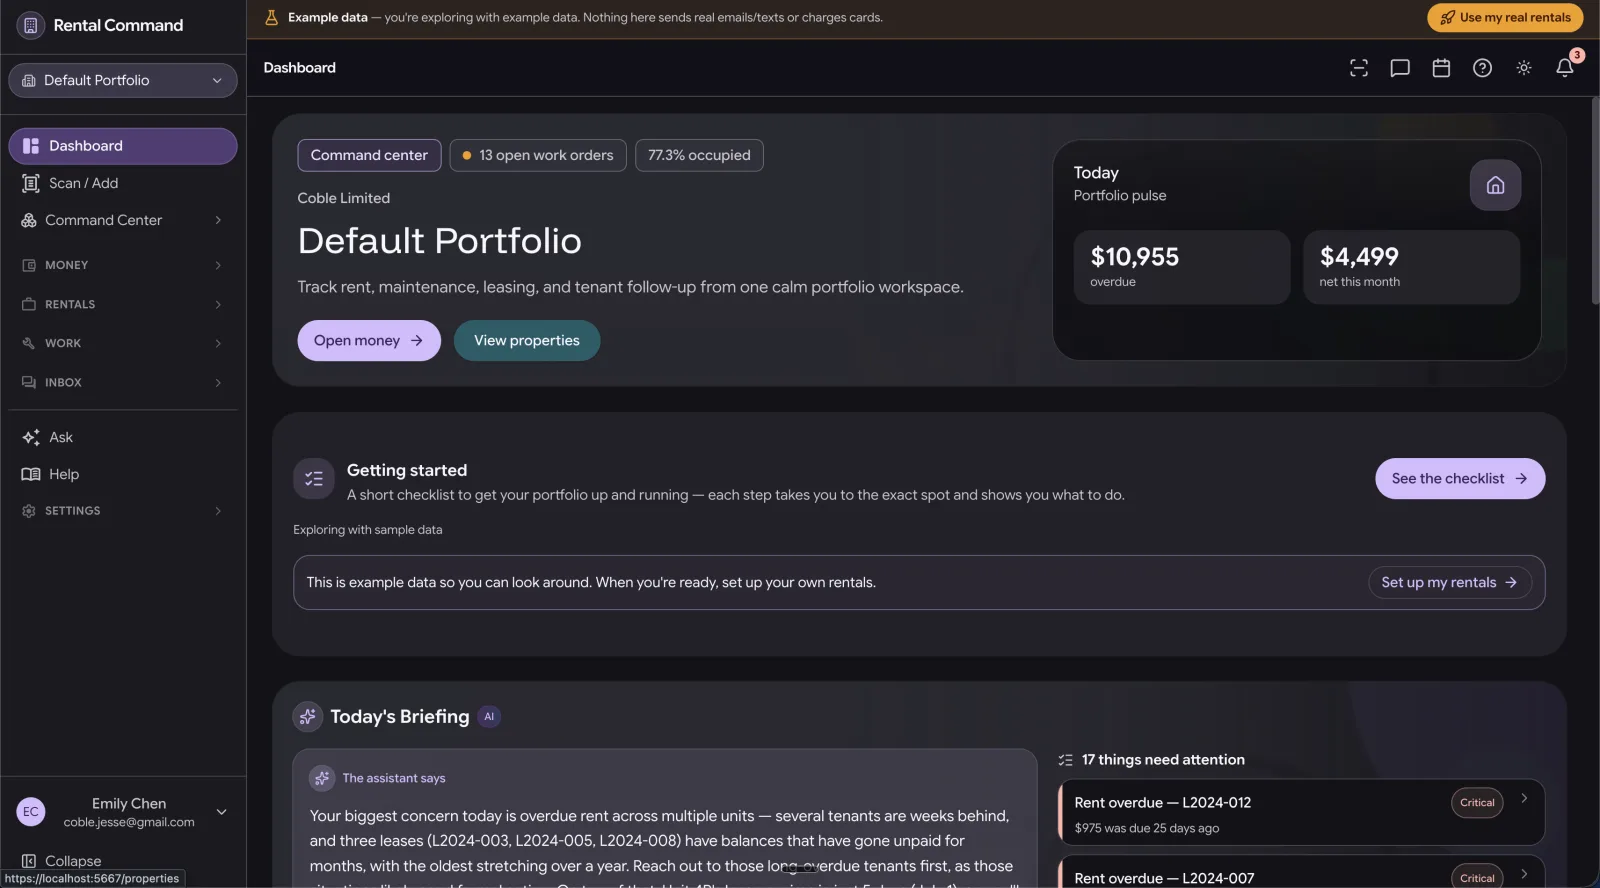
Task: Open the Emily Chen account menu chevron
Action: click(222, 812)
